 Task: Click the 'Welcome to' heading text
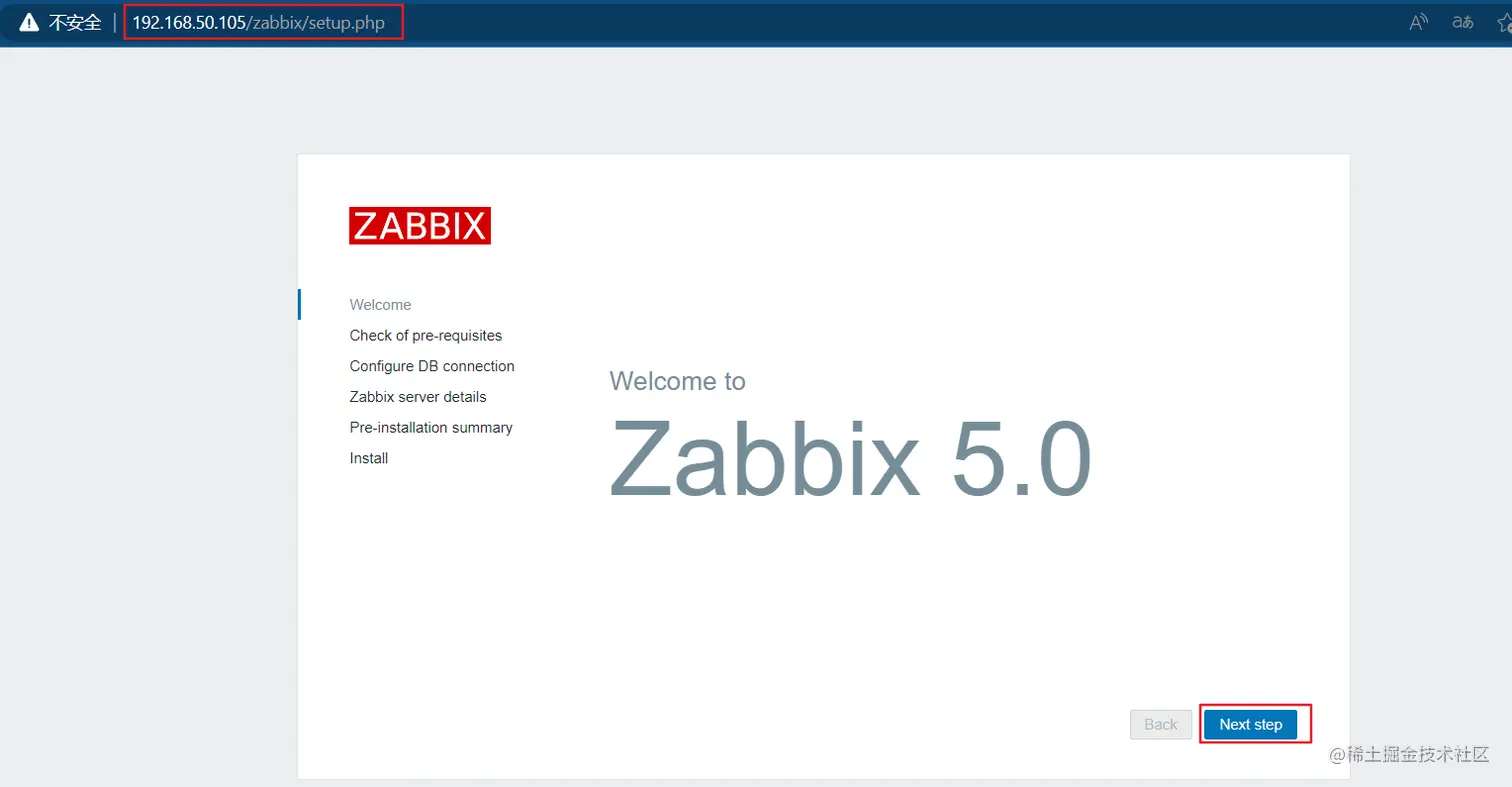677,381
